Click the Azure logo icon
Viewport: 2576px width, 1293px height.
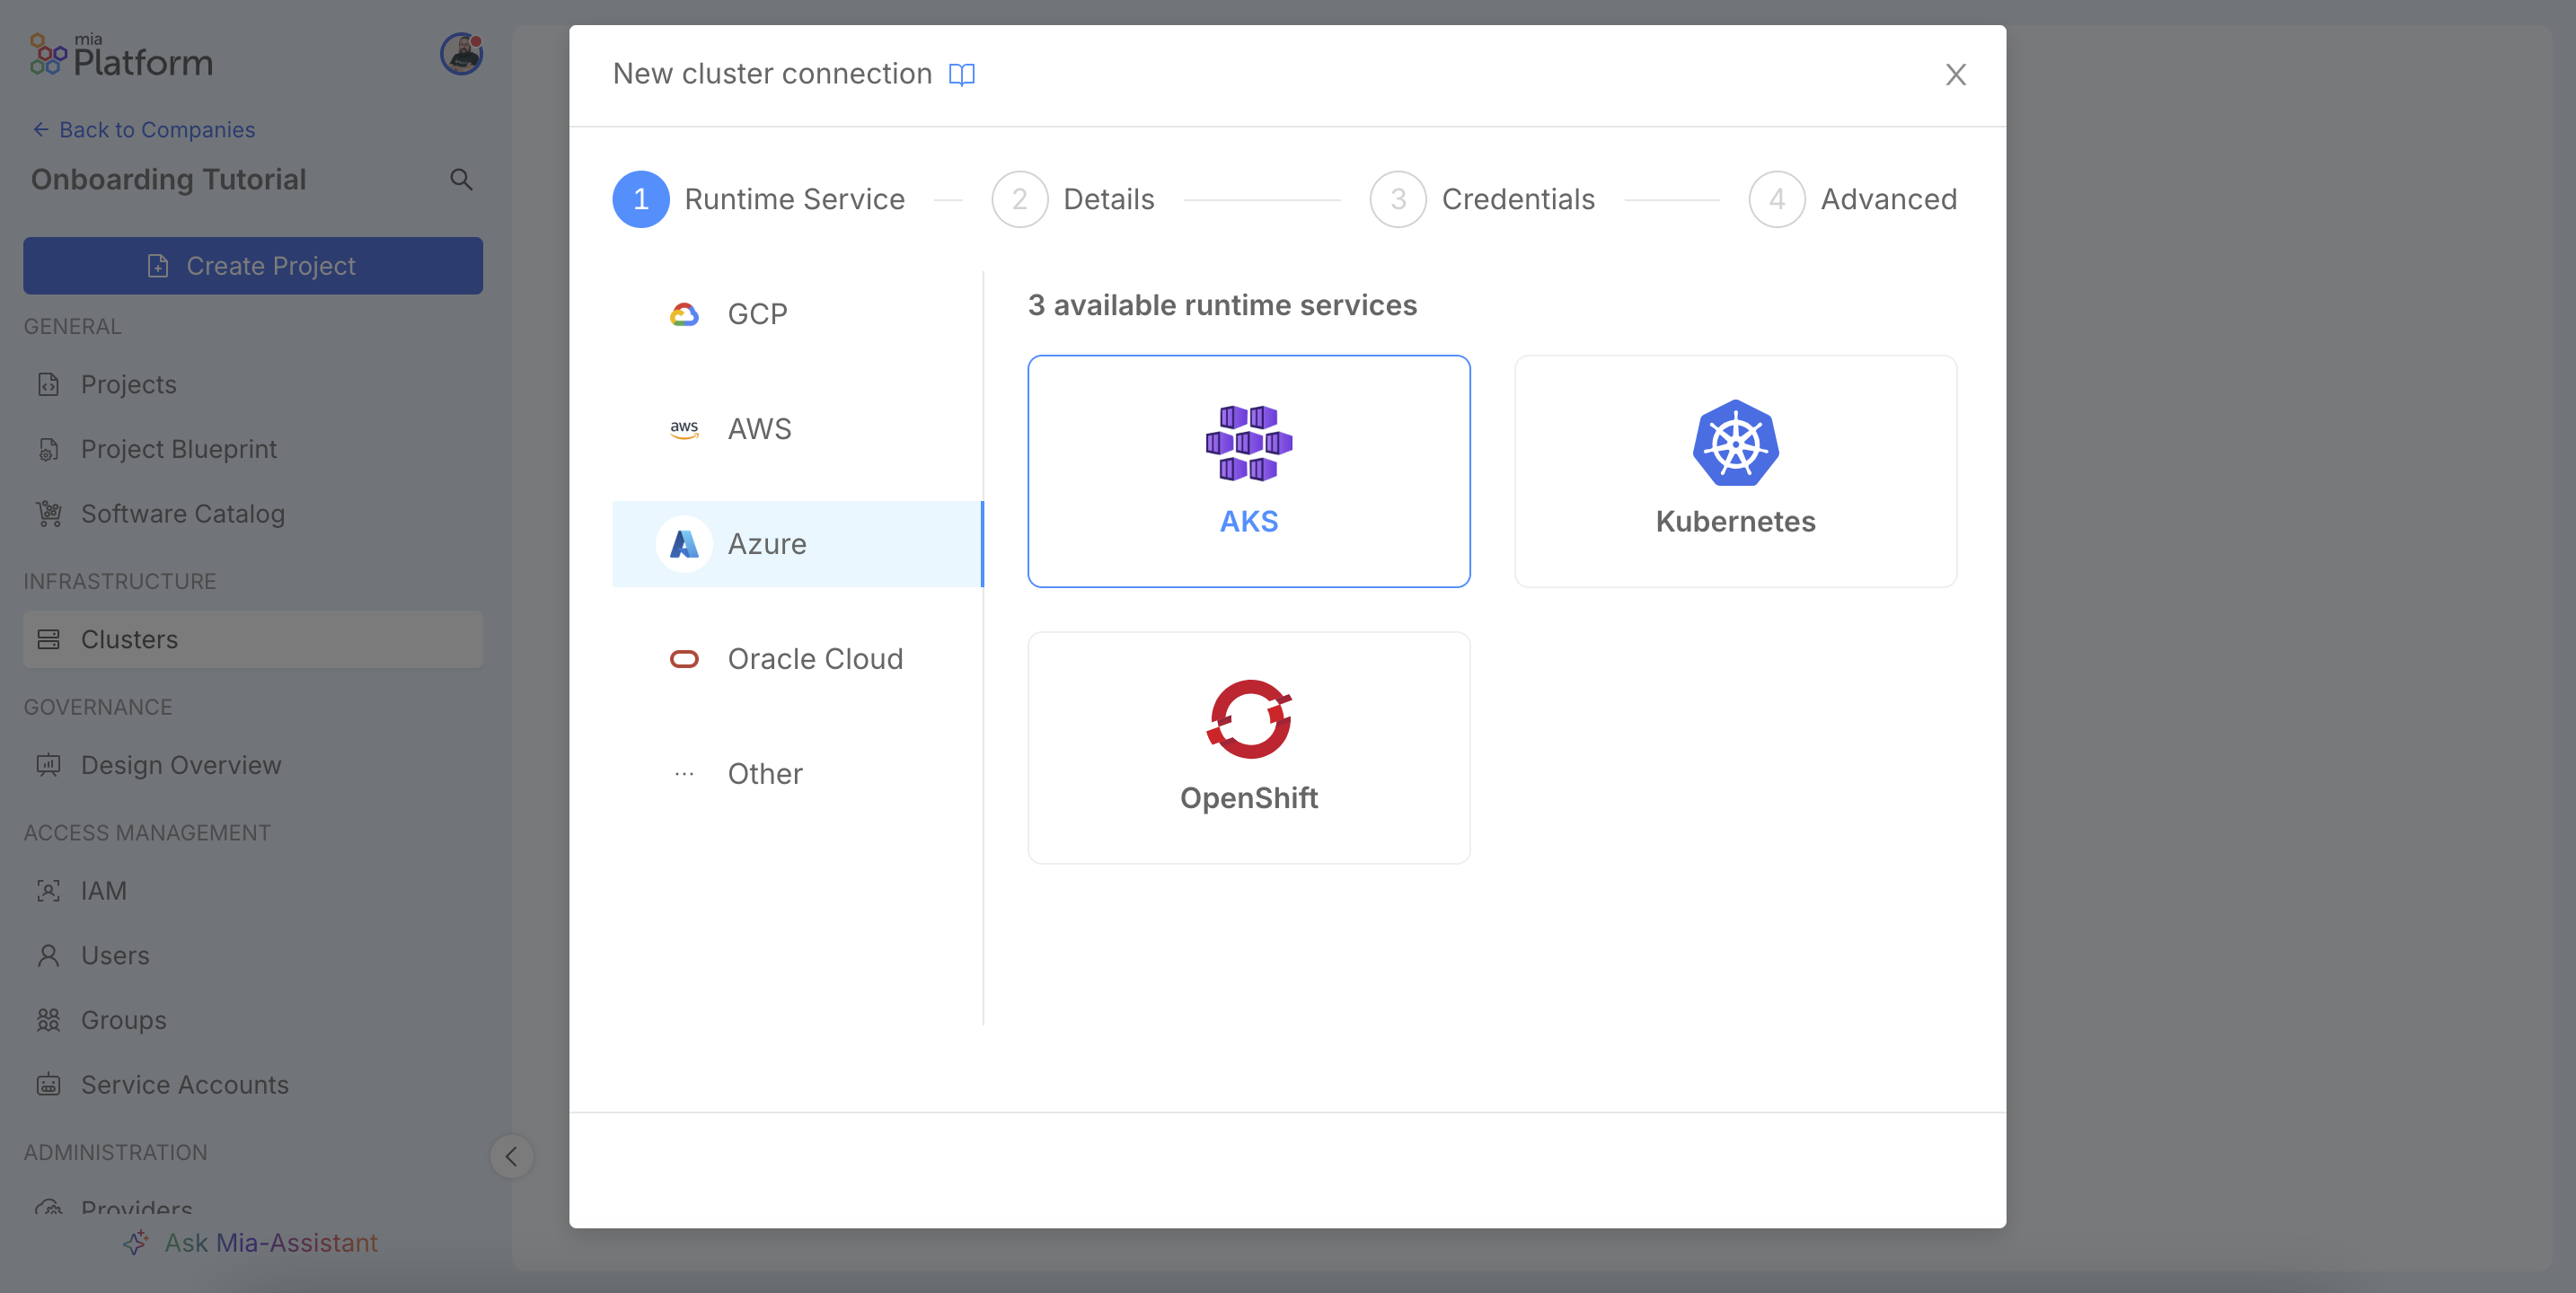point(684,544)
